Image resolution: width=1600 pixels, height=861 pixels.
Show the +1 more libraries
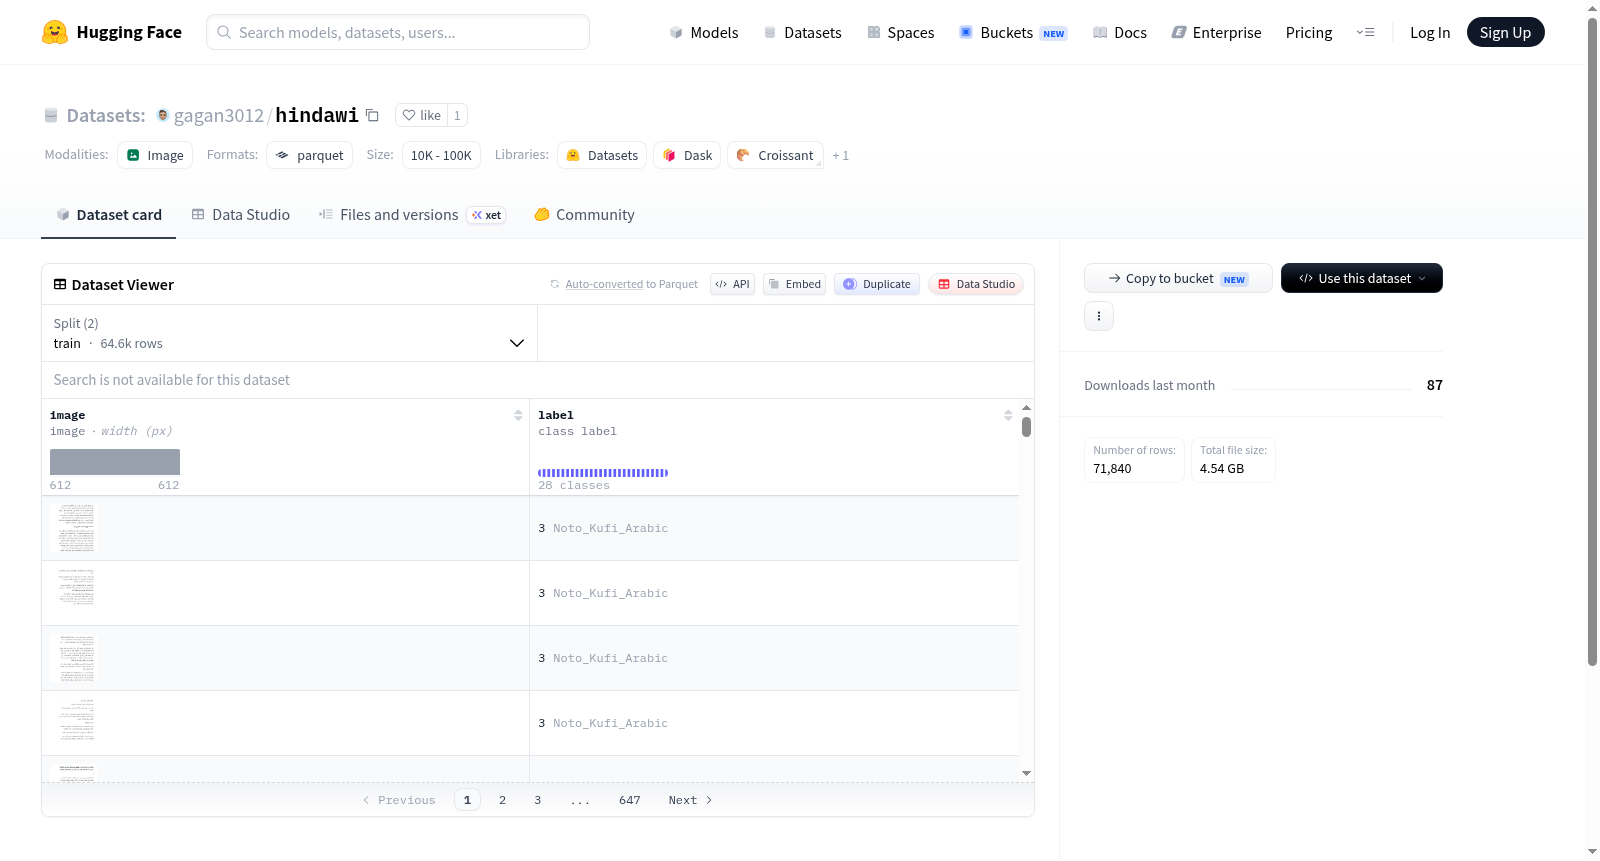tap(840, 155)
